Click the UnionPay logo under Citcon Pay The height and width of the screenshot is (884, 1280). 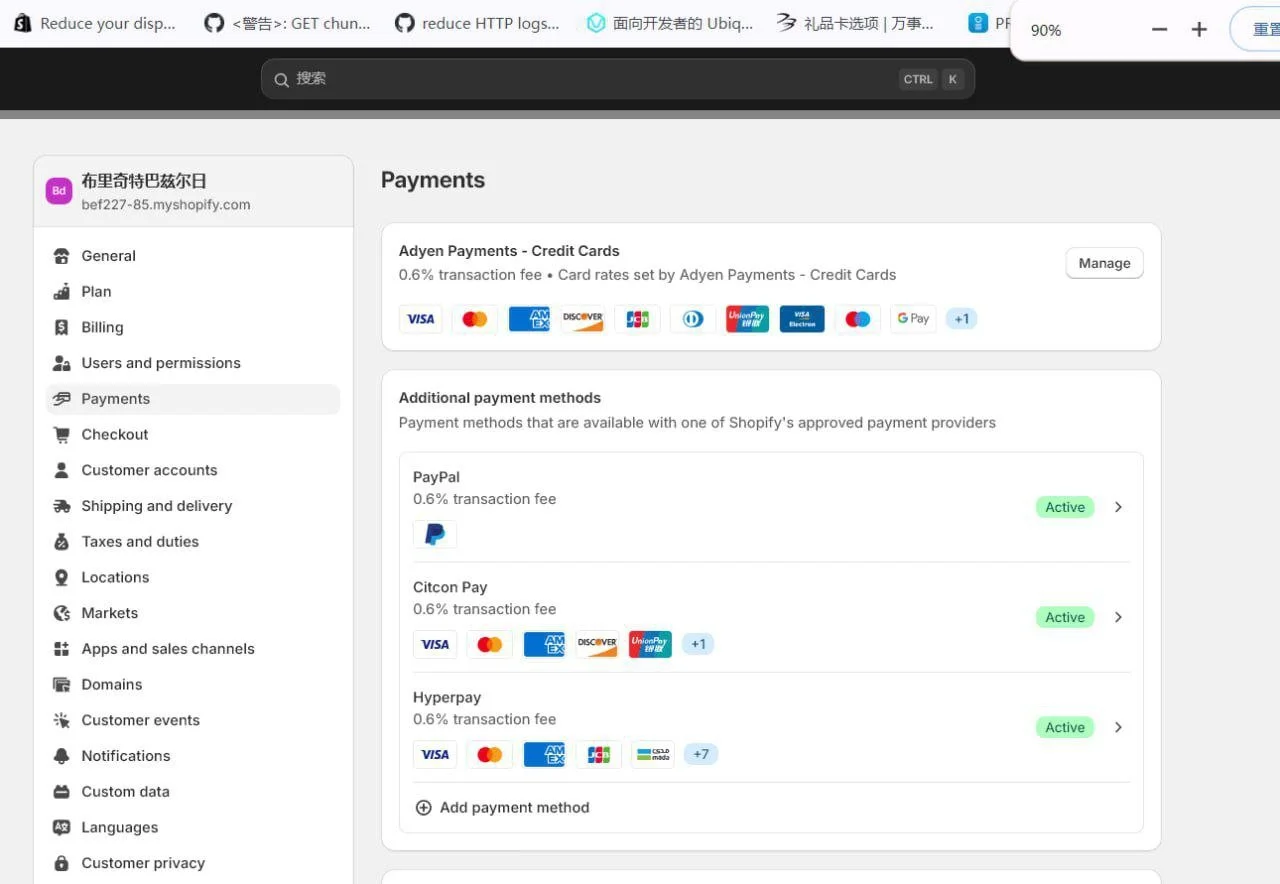[x=650, y=644]
